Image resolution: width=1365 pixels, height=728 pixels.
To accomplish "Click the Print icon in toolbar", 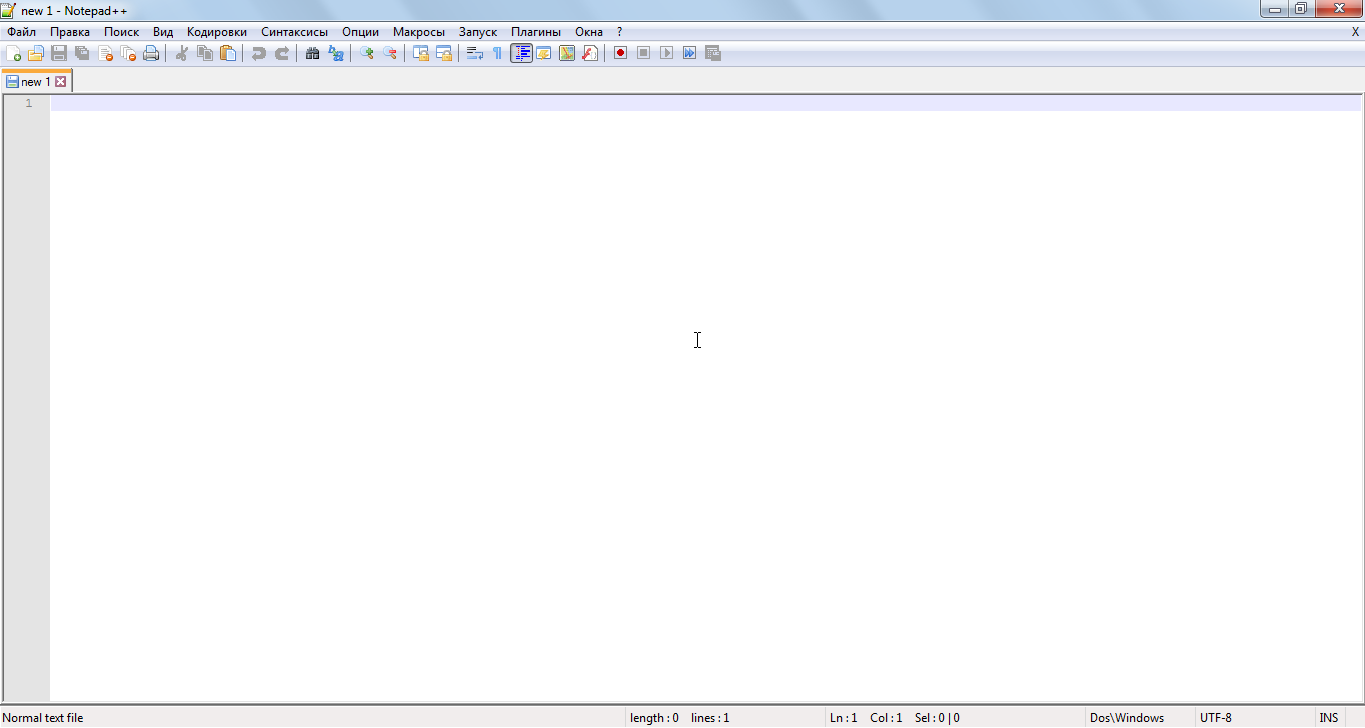I will [151, 53].
